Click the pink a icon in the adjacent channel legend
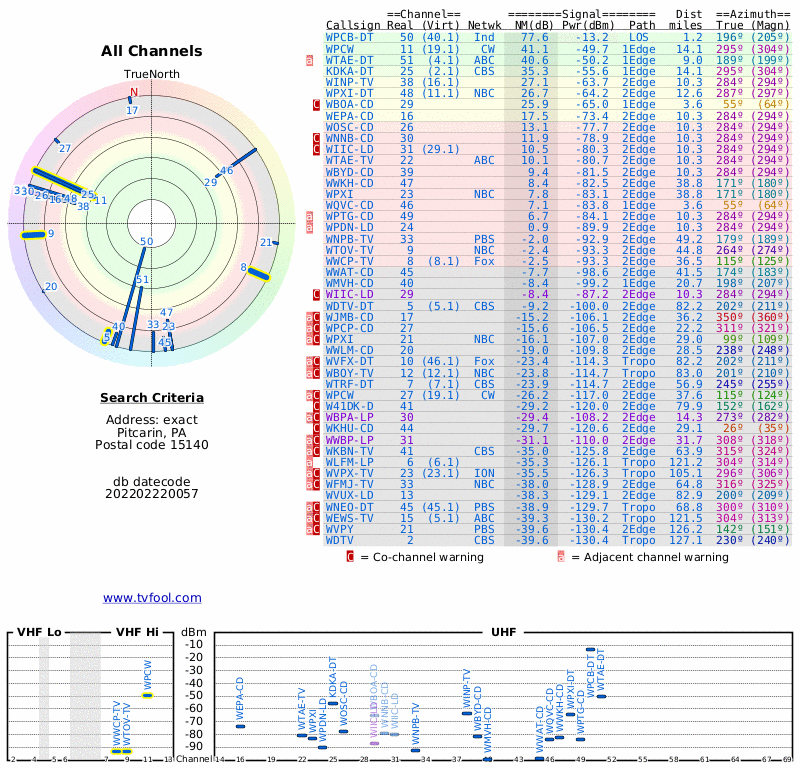This screenshot has height=768, width=800. click(561, 557)
